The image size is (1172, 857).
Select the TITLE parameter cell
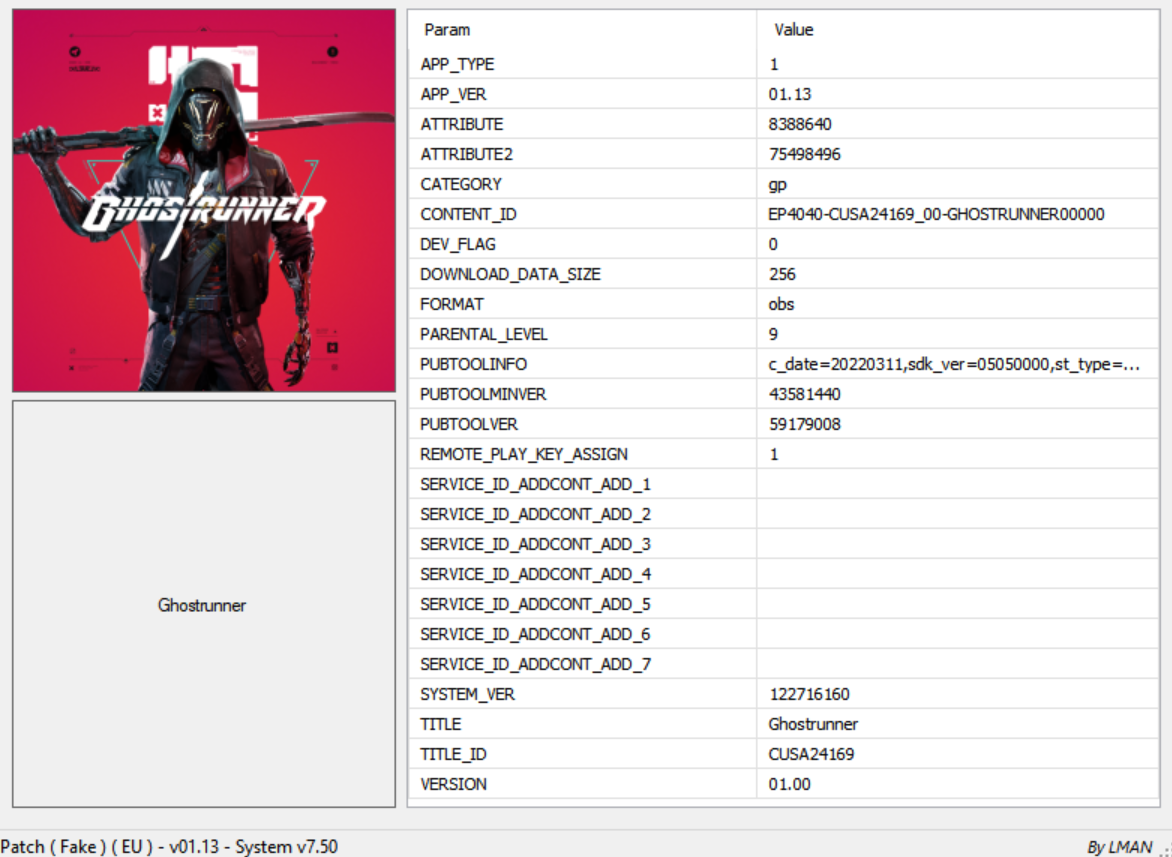582,724
